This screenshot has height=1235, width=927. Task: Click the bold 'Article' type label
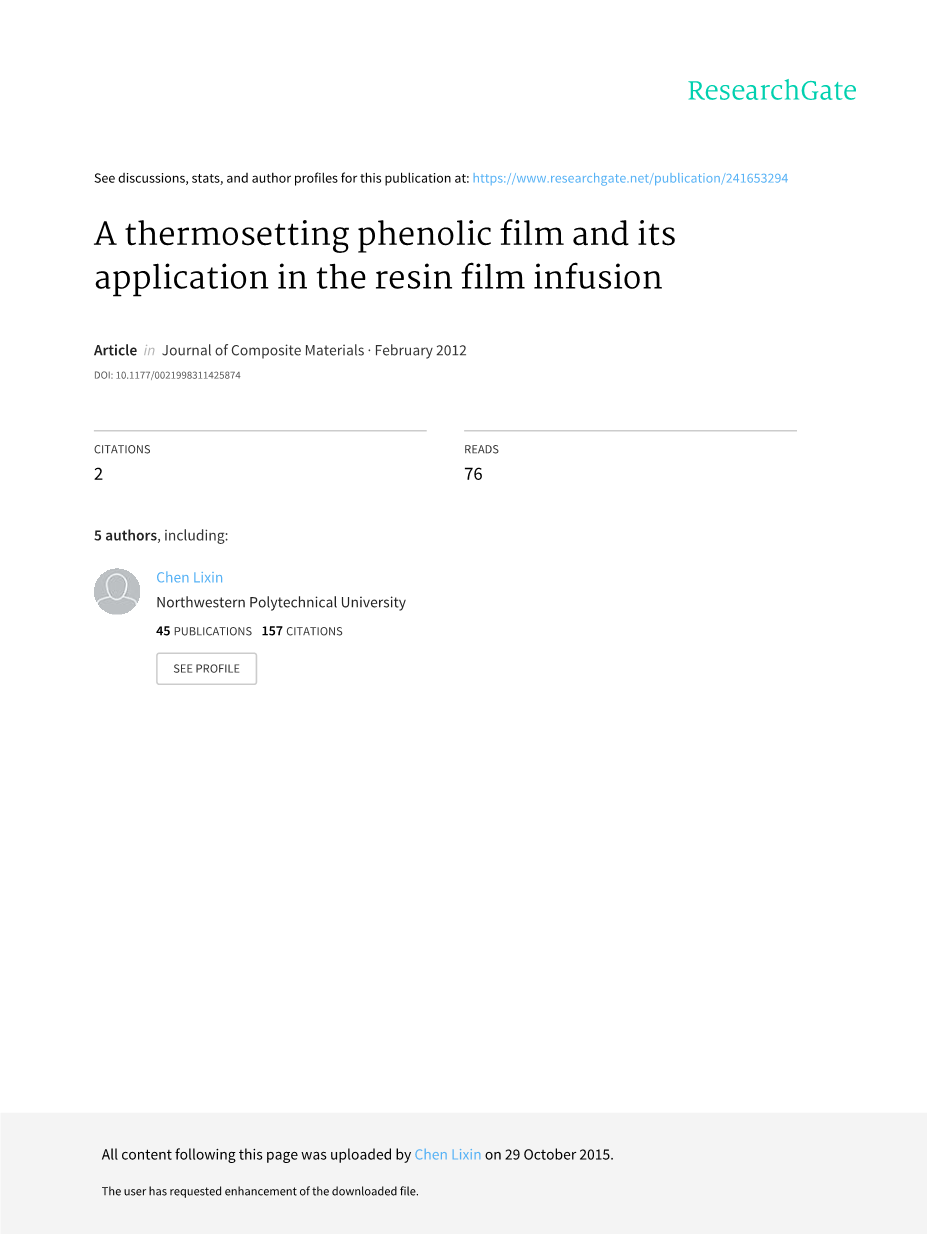[115, 350]
